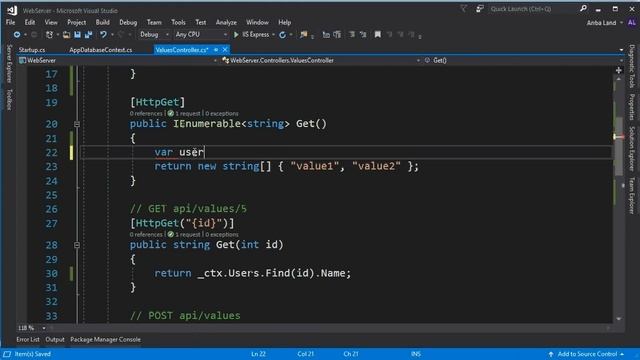
Task: Click the Quick Launch search field
Action: (x=533, y=9)
